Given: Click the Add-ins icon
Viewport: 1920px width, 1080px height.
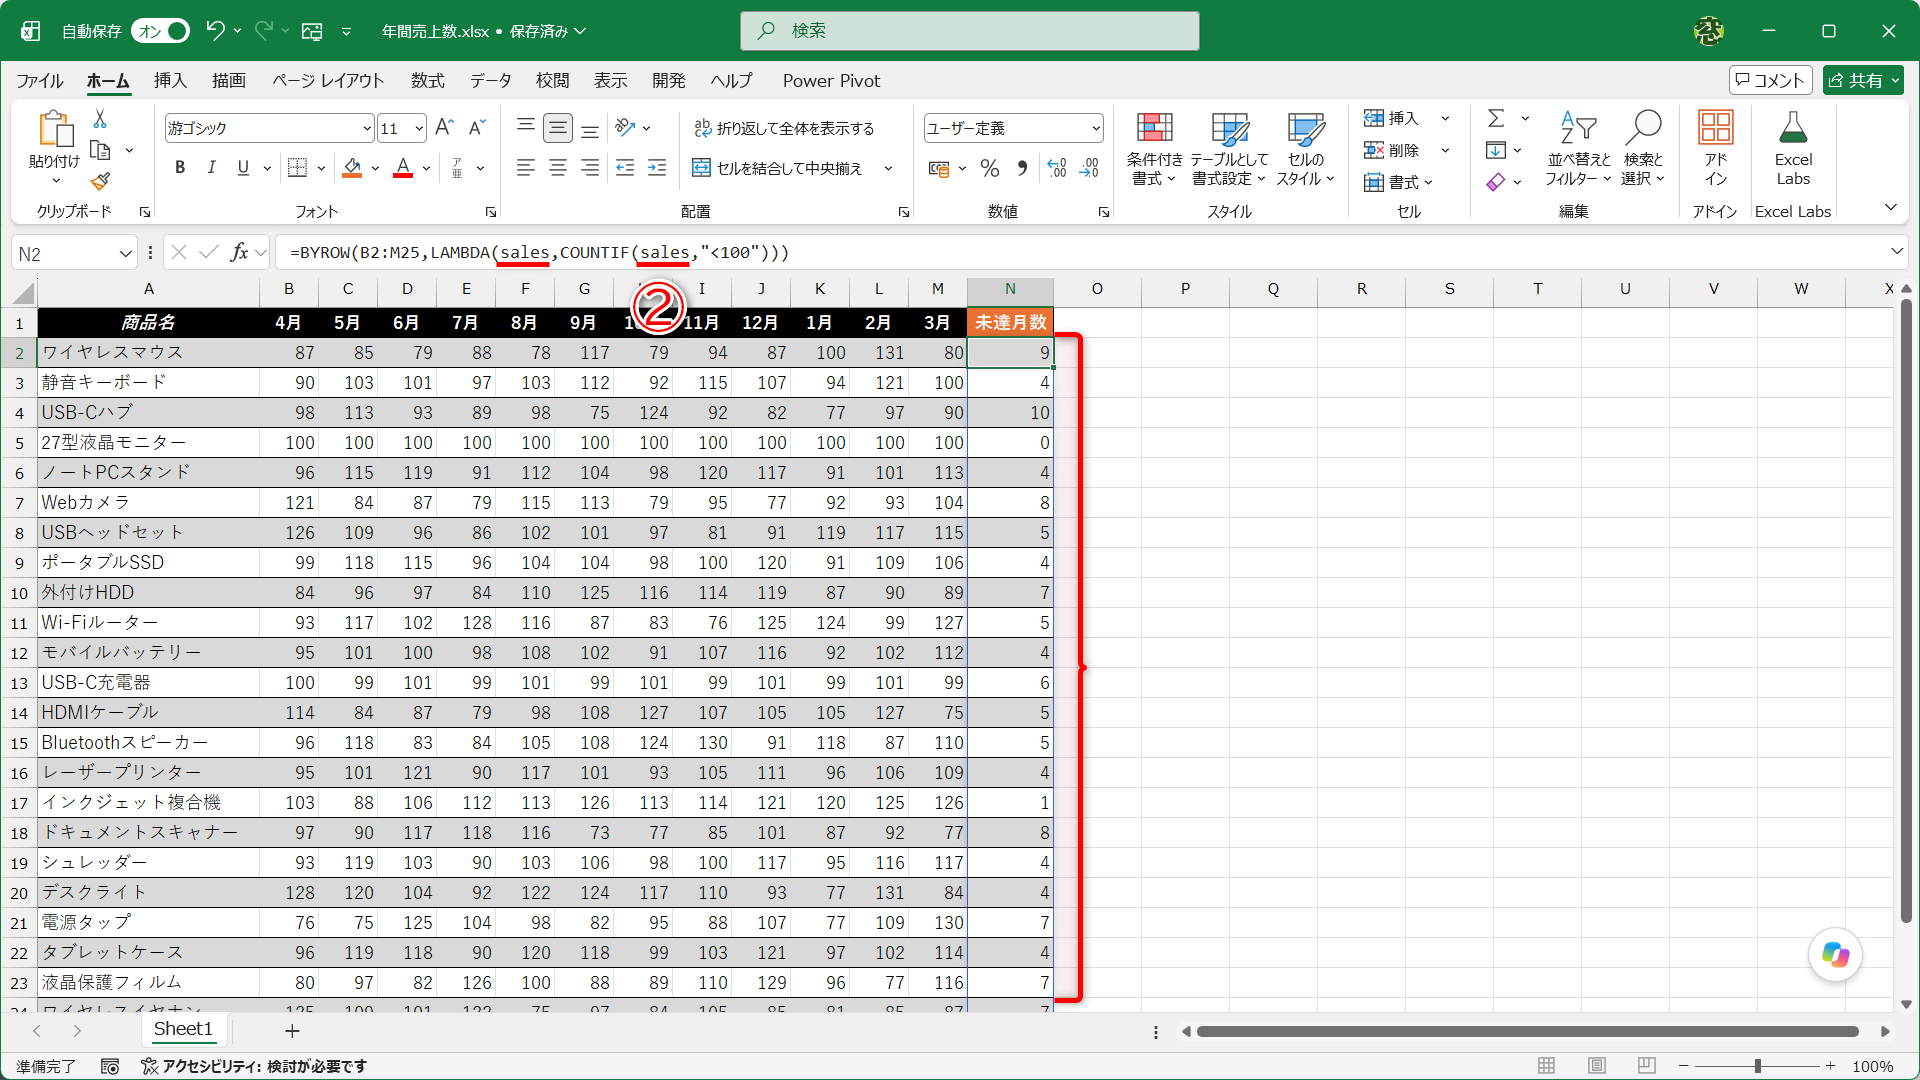Looking at the screenshot, I should (x=1715, y=149).
